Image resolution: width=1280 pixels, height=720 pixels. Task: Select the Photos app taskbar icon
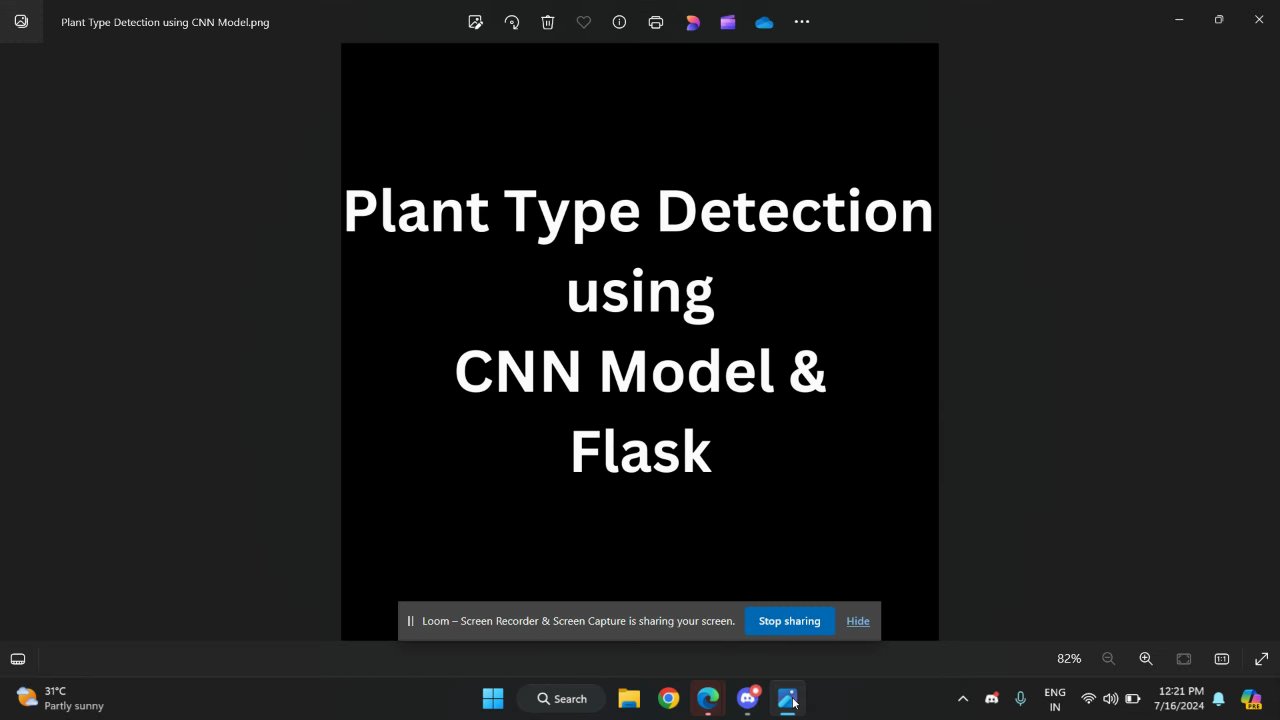click(x=787, y=698)
